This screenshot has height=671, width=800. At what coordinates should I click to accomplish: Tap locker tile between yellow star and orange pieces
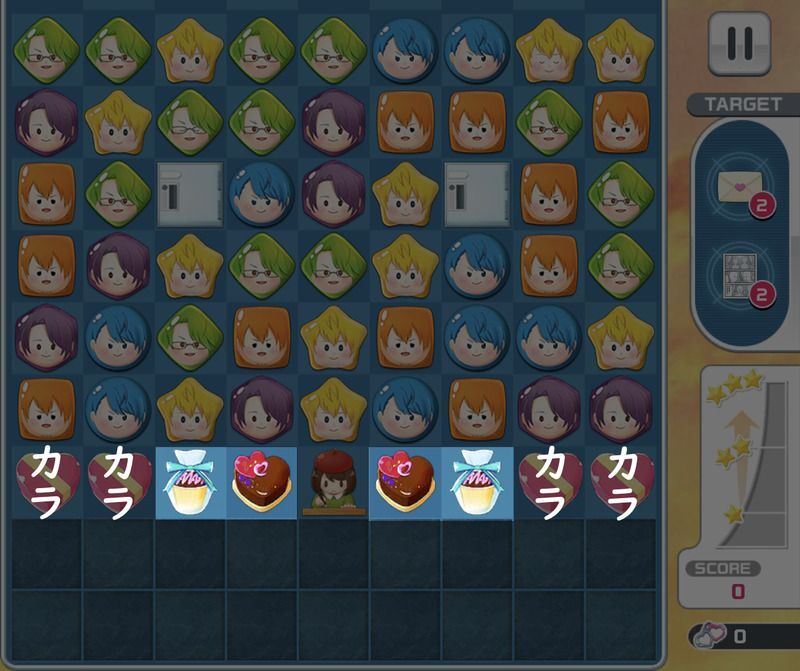pyautogui.click(x=477, y=194)
